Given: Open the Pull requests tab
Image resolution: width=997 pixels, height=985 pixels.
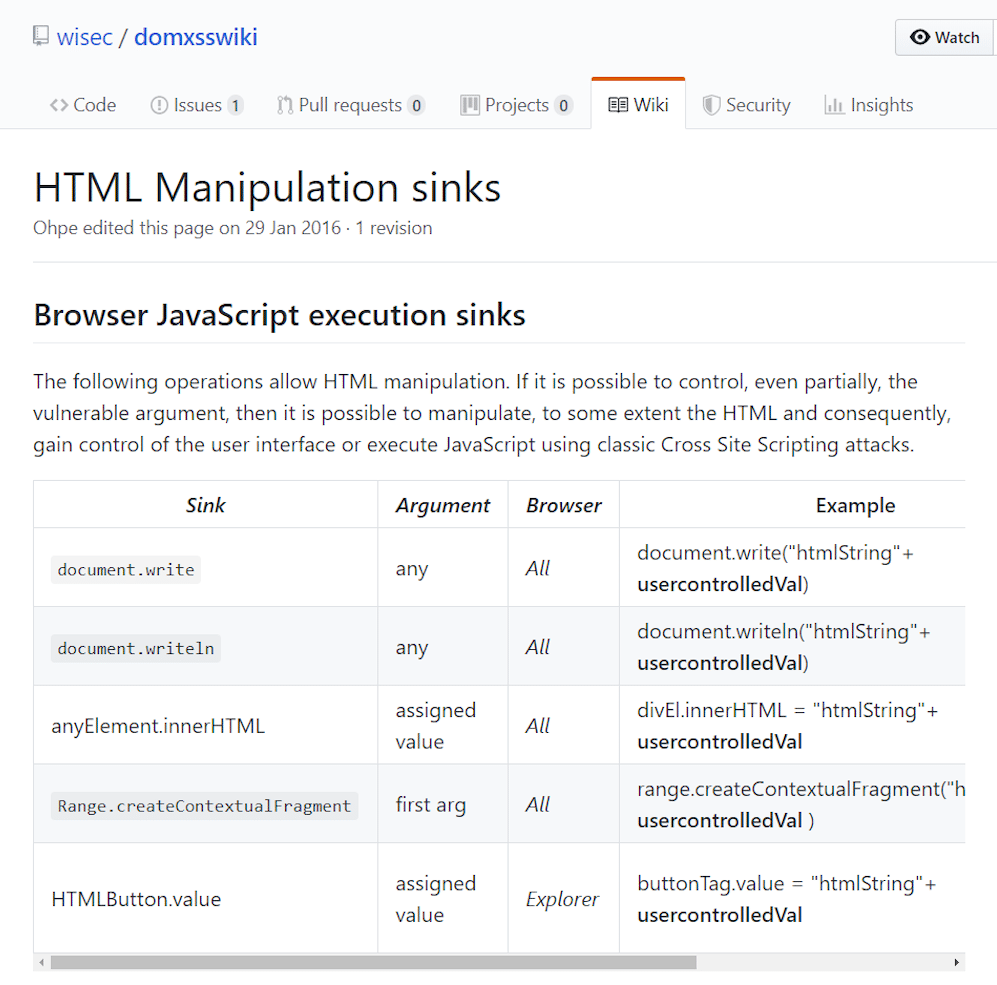Looking at the screenshot, I should point(350,105).
